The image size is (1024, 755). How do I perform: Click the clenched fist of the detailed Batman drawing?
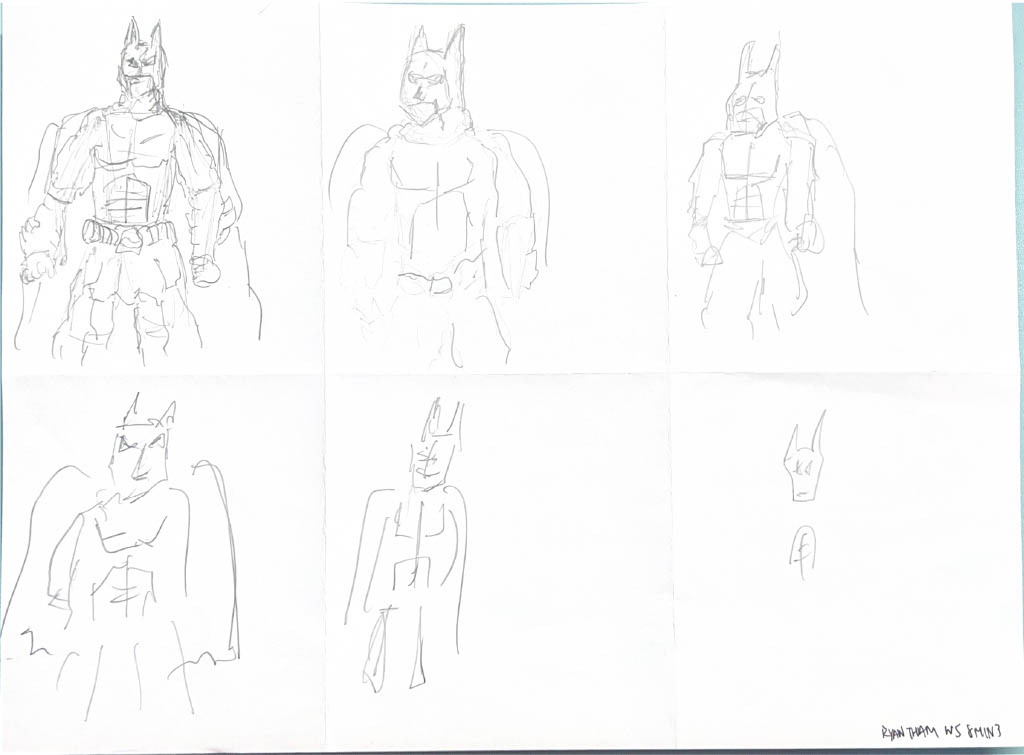205,270
